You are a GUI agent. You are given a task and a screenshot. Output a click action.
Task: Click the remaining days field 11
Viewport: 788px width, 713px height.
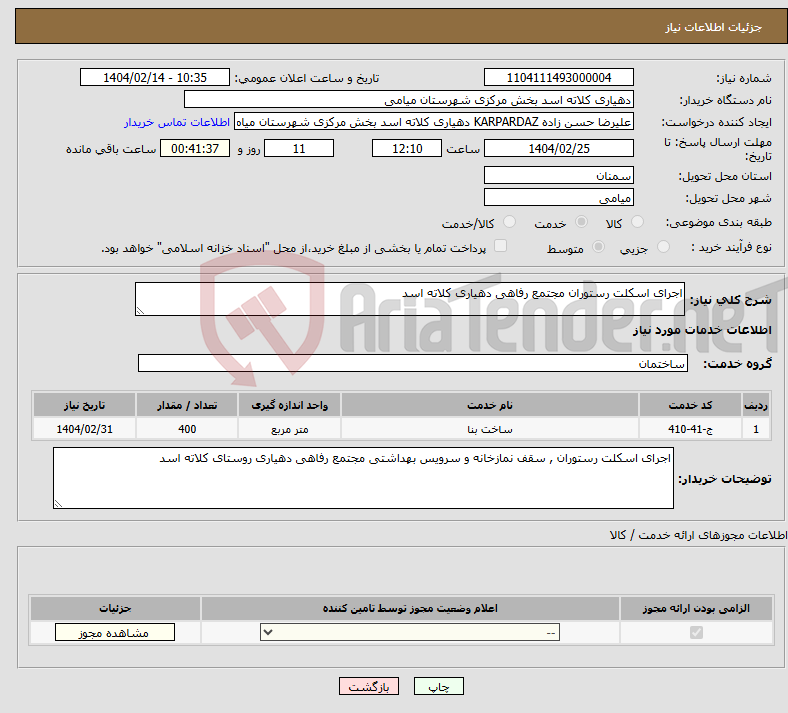tap(299, 148)
